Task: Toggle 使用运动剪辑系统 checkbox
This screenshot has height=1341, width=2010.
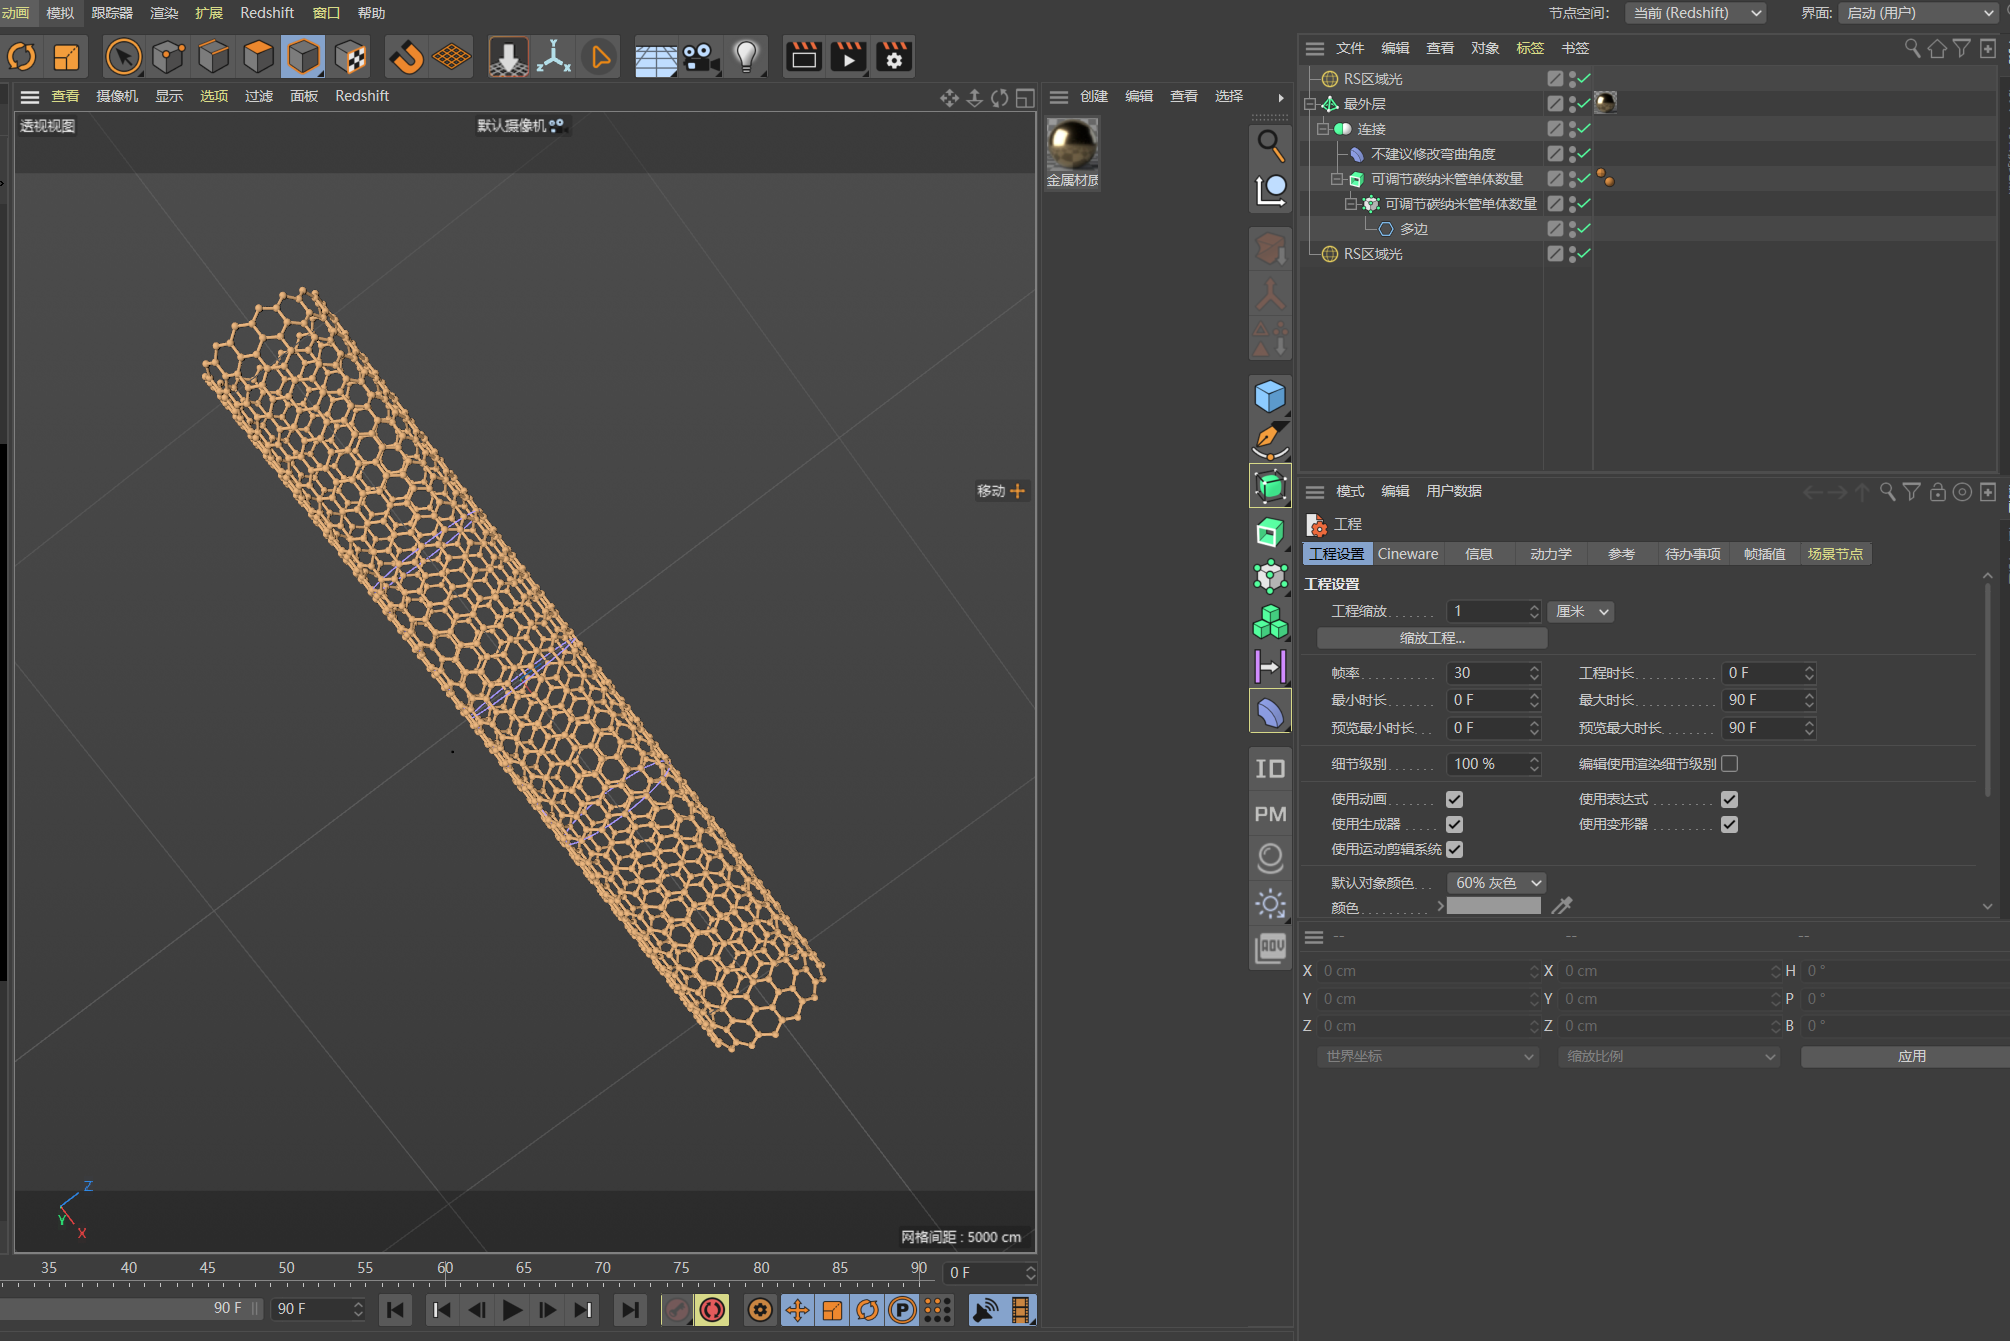Action: tap(1455, 849)
